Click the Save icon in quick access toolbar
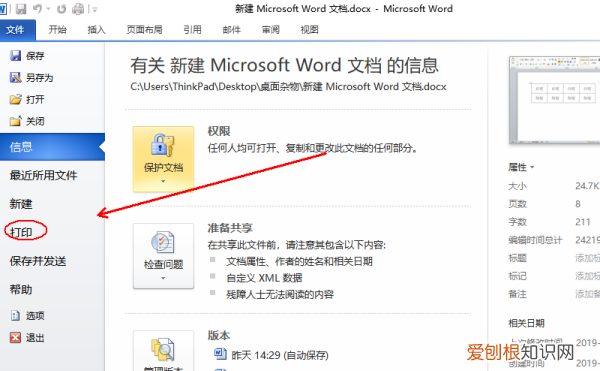This screenshot has height=371, width=600. click(21, 8)
